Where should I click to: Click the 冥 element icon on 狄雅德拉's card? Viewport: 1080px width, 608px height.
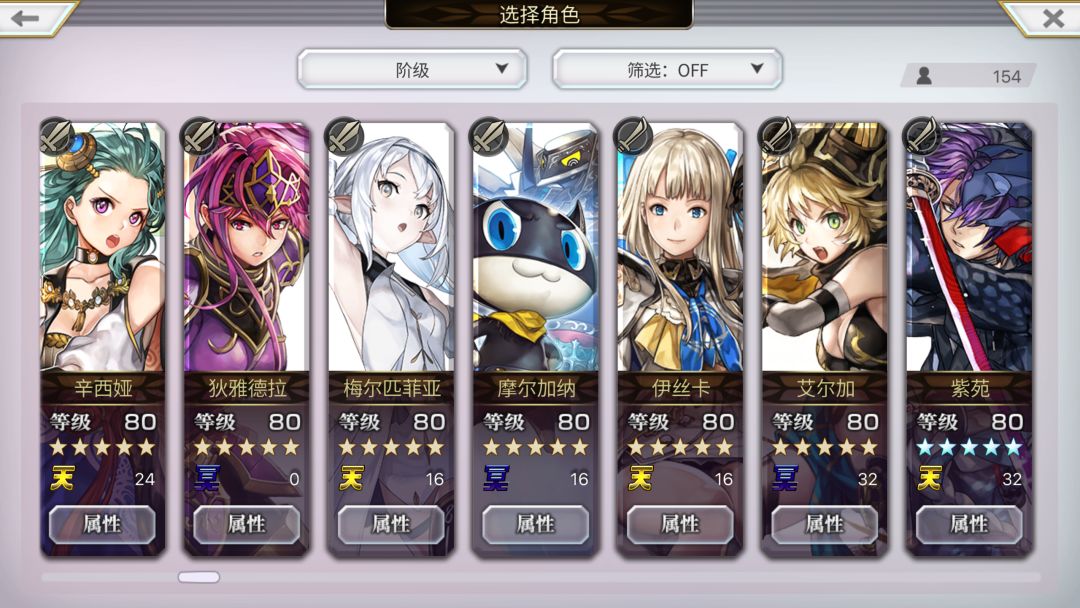point(207,478)
